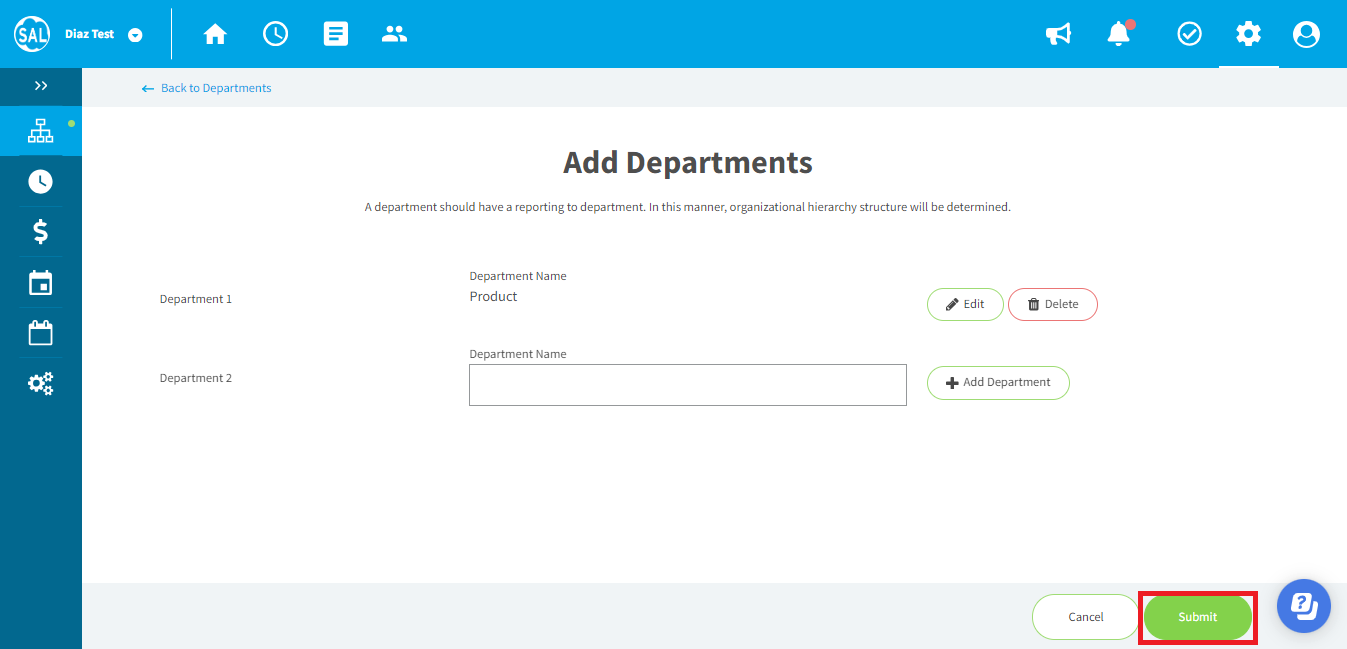Screen dimensions: 1347x649
Task: Click the 'Add Departments' heading
Action: point(688,162)
